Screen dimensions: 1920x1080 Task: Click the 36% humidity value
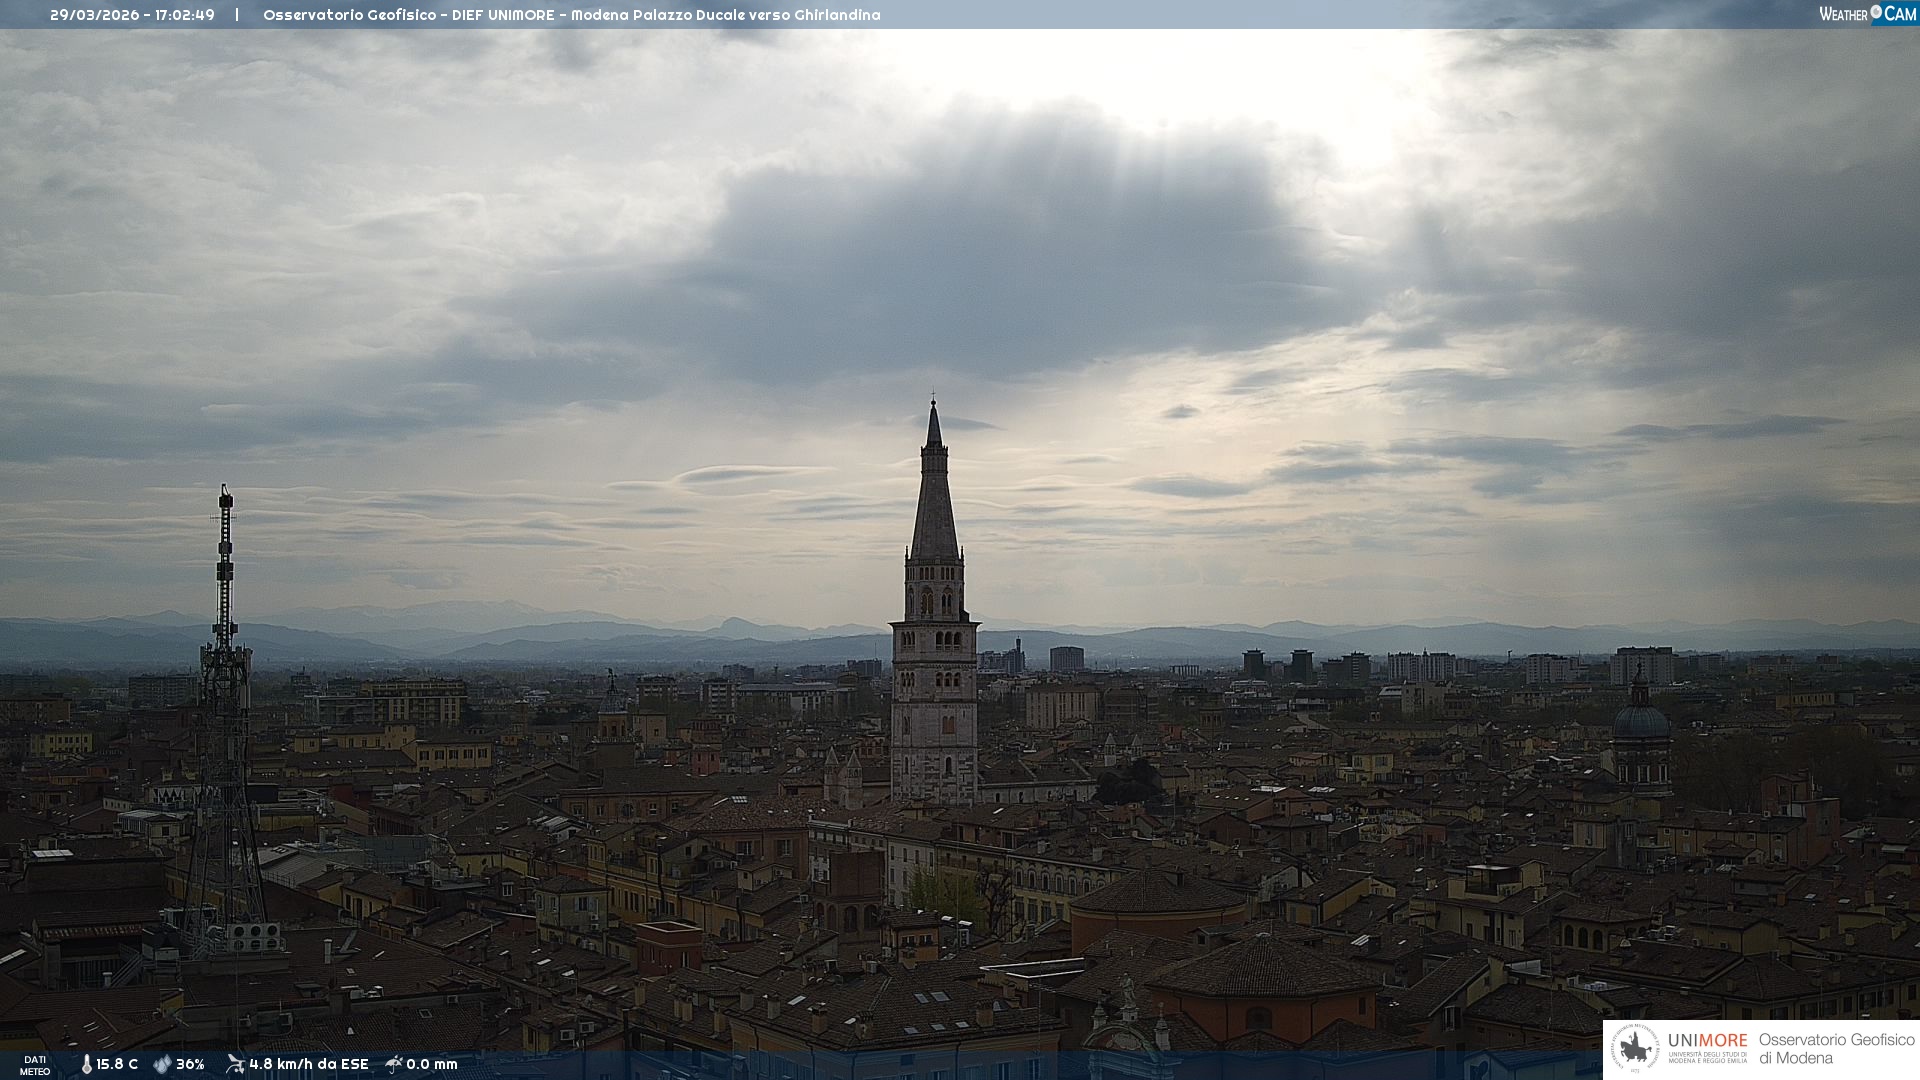[190, 1064]
